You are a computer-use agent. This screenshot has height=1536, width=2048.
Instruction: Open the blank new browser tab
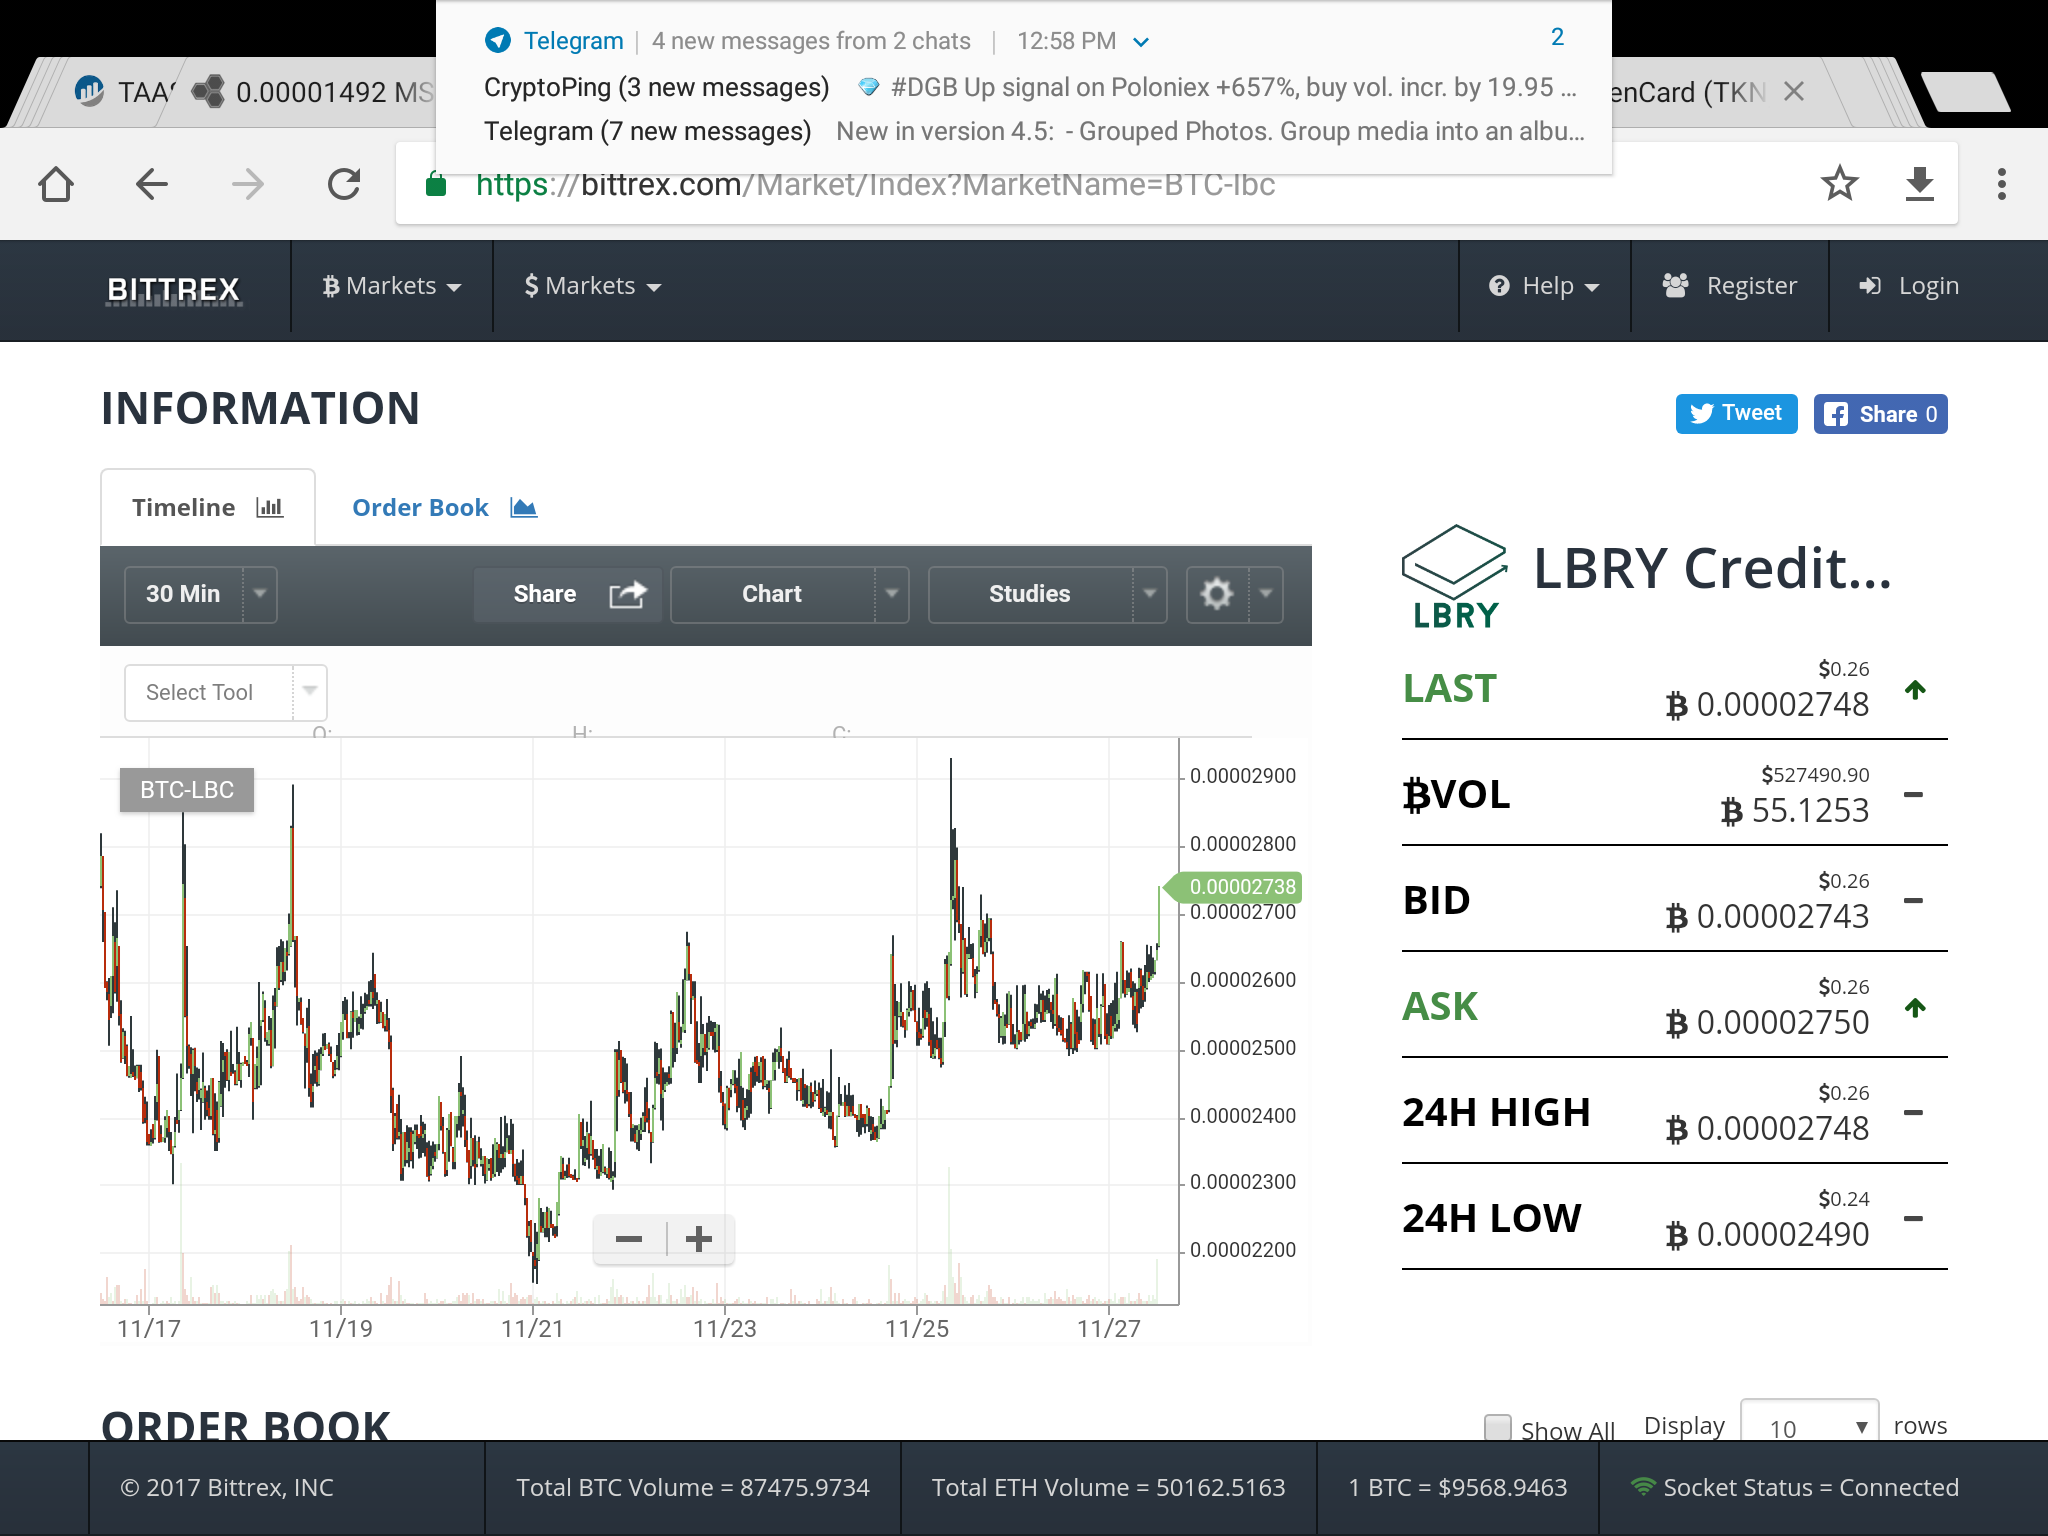point(1965,92)
